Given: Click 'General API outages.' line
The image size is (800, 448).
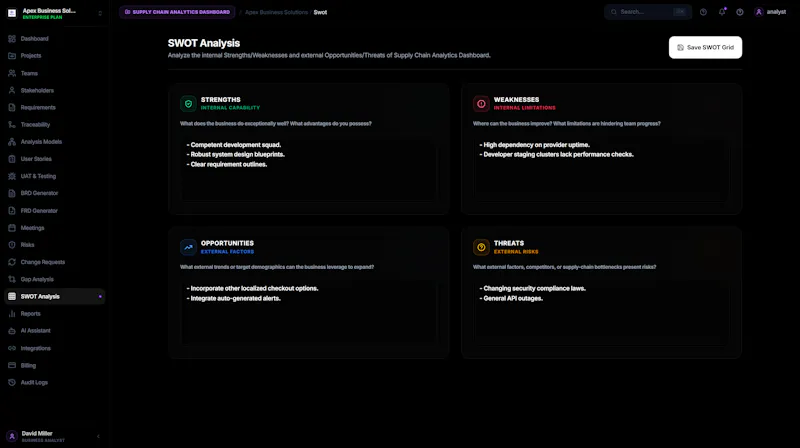Looking at the screenshot, I should click(511, 298).
